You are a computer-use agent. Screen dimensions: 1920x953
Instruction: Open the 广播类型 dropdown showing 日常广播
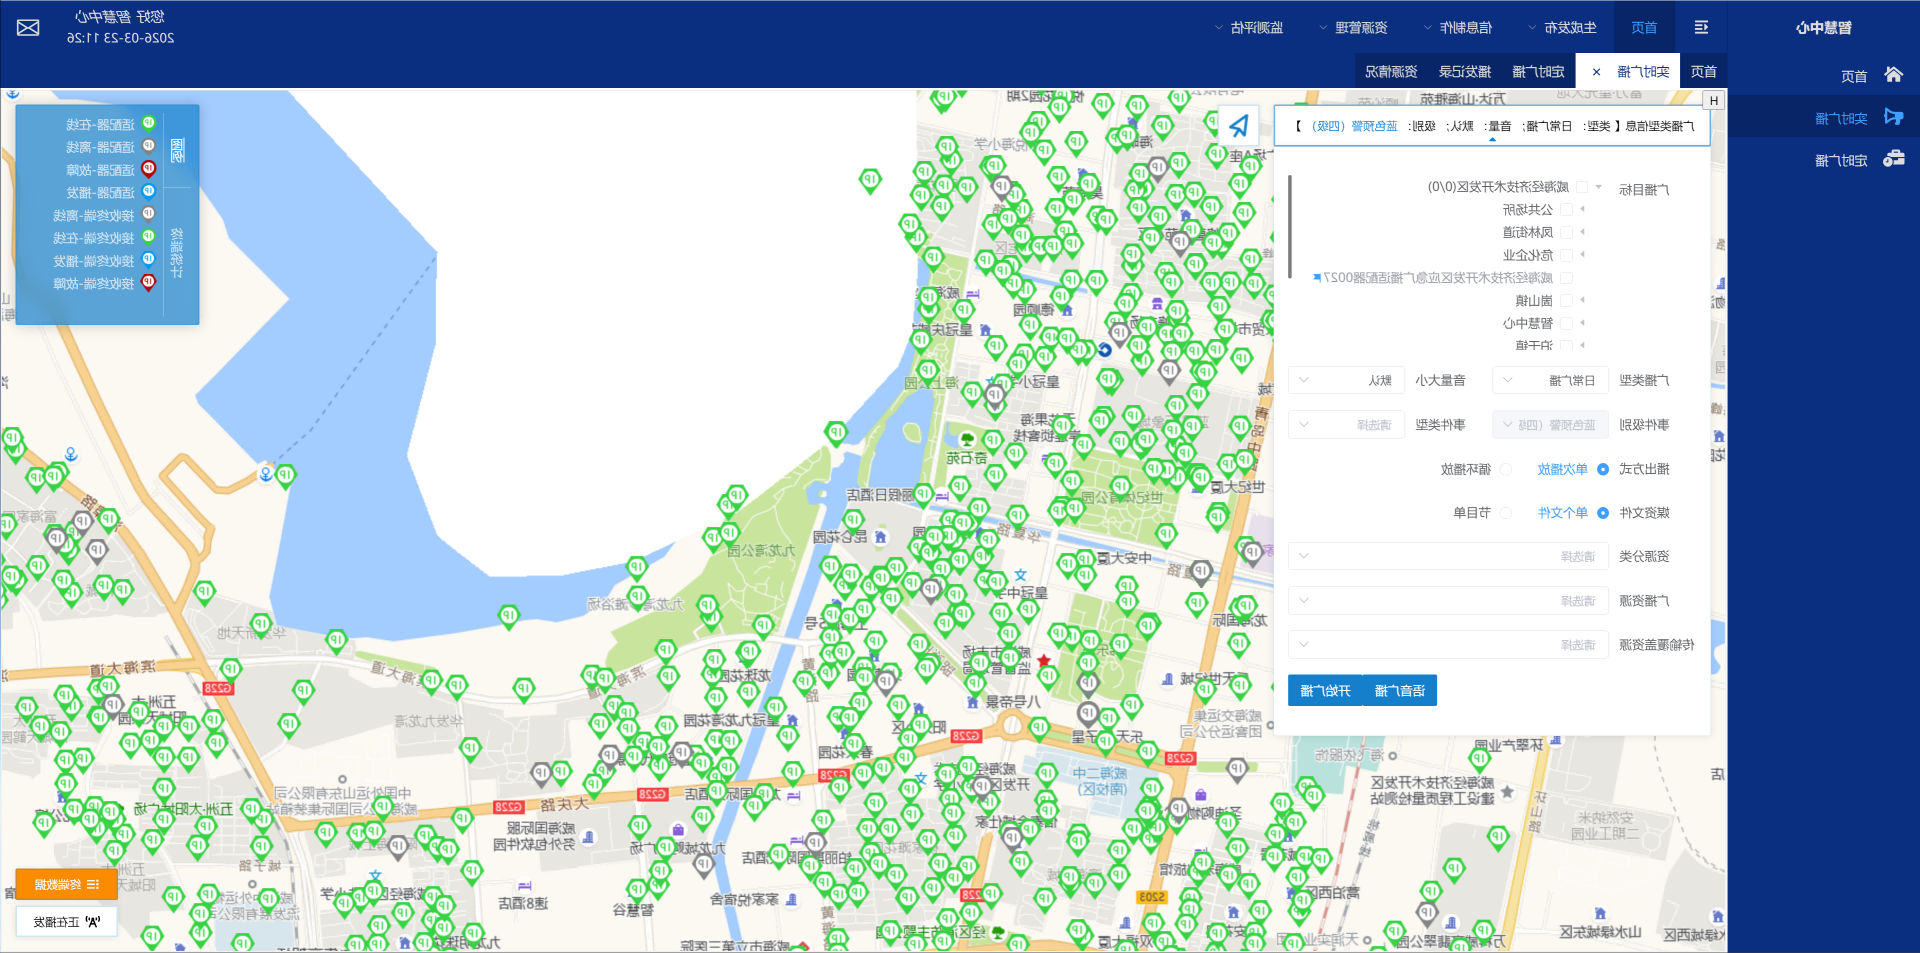1550,380
